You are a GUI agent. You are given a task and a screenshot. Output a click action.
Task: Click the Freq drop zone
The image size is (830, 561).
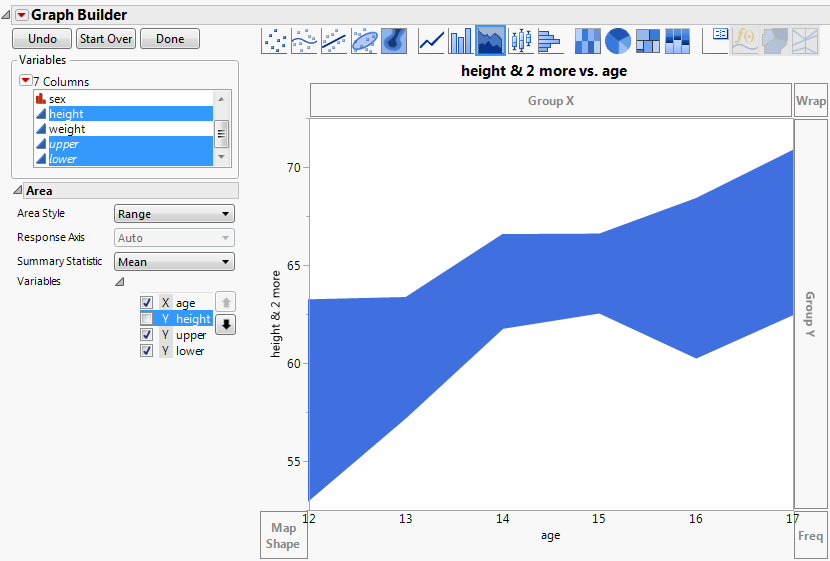coord(810,535)
